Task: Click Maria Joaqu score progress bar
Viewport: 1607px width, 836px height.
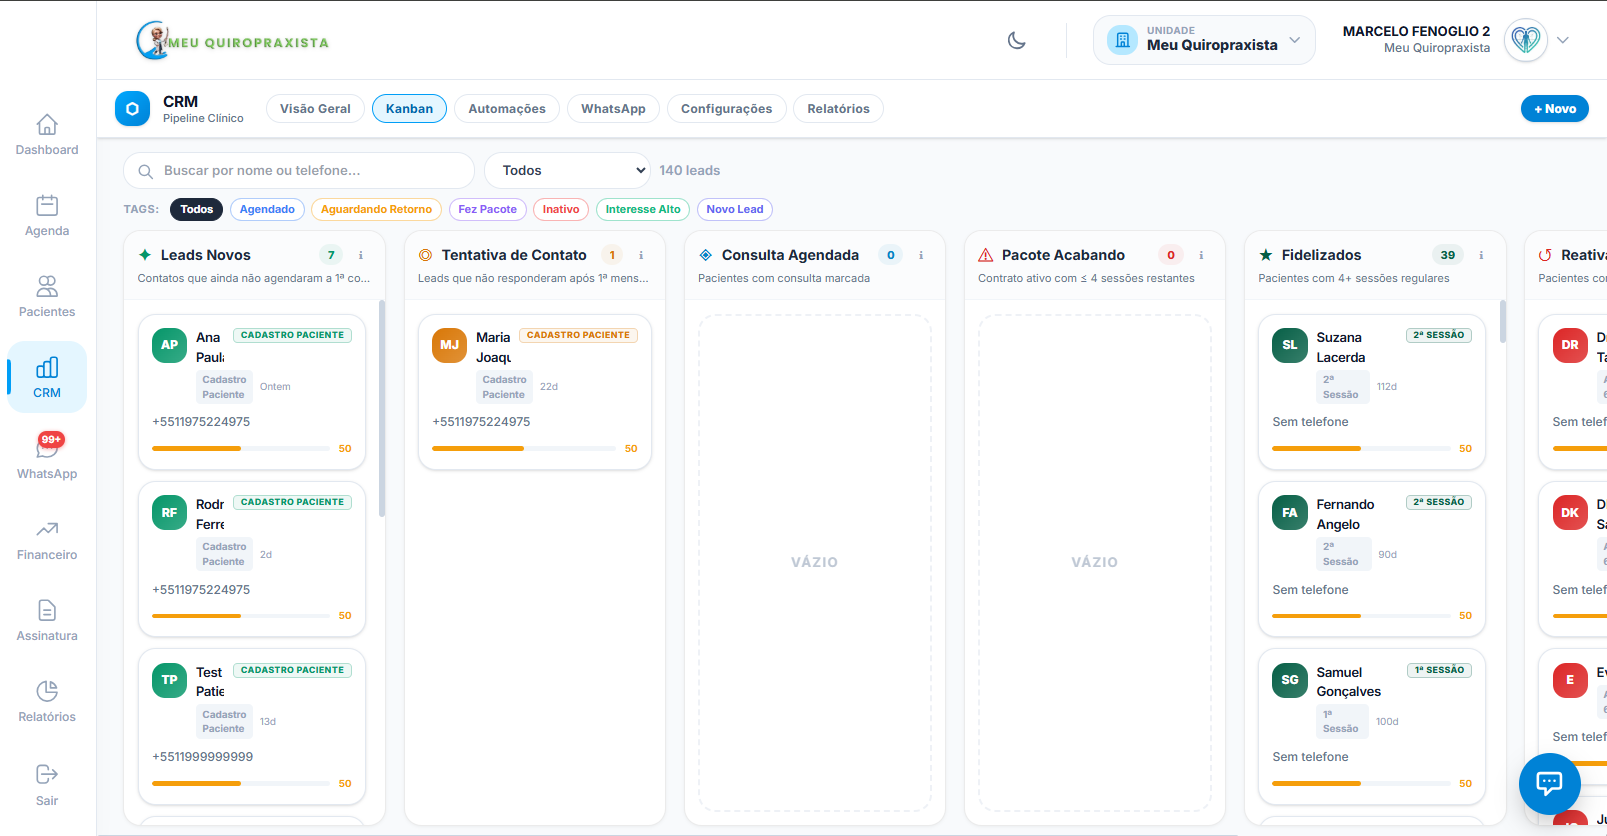Action: tap(524, 449)
